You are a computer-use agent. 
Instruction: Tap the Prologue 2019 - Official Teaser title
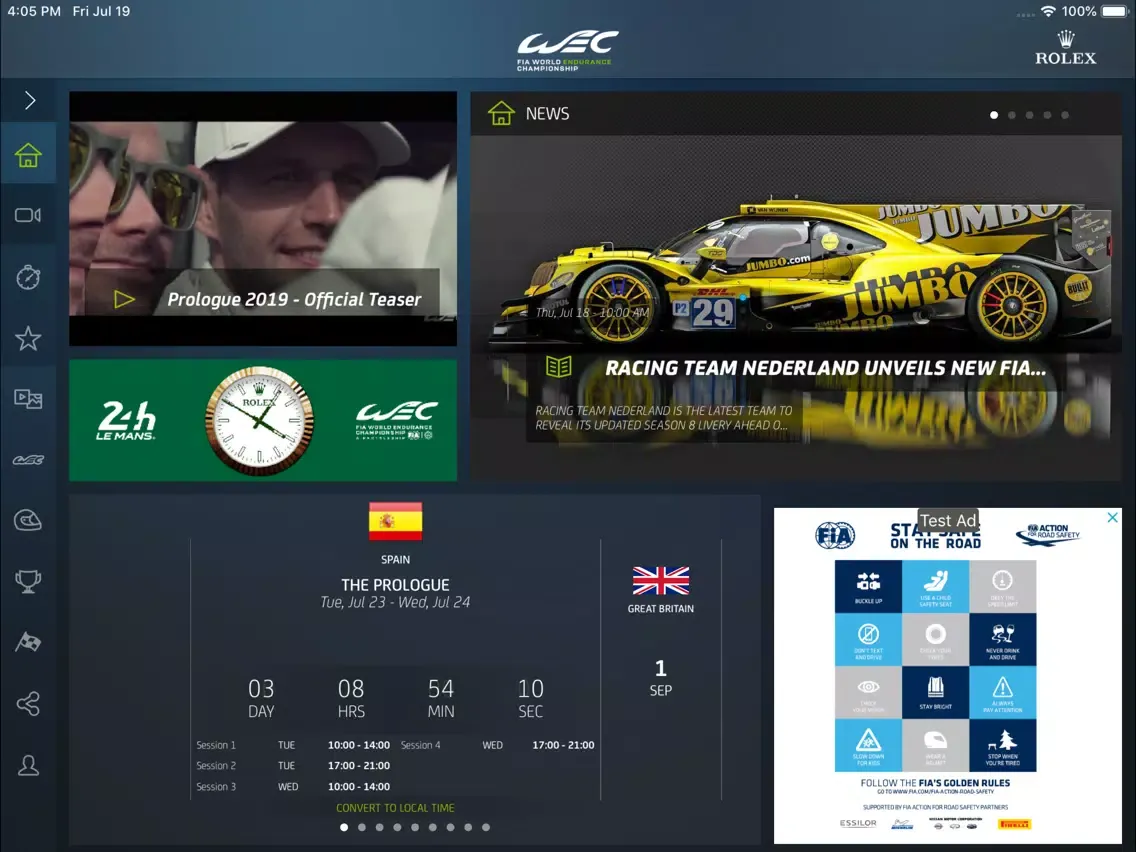294,299
